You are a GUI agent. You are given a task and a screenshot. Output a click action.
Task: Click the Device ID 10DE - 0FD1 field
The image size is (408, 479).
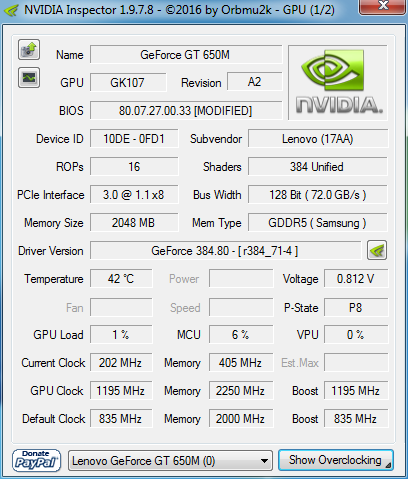pos(134,139)
